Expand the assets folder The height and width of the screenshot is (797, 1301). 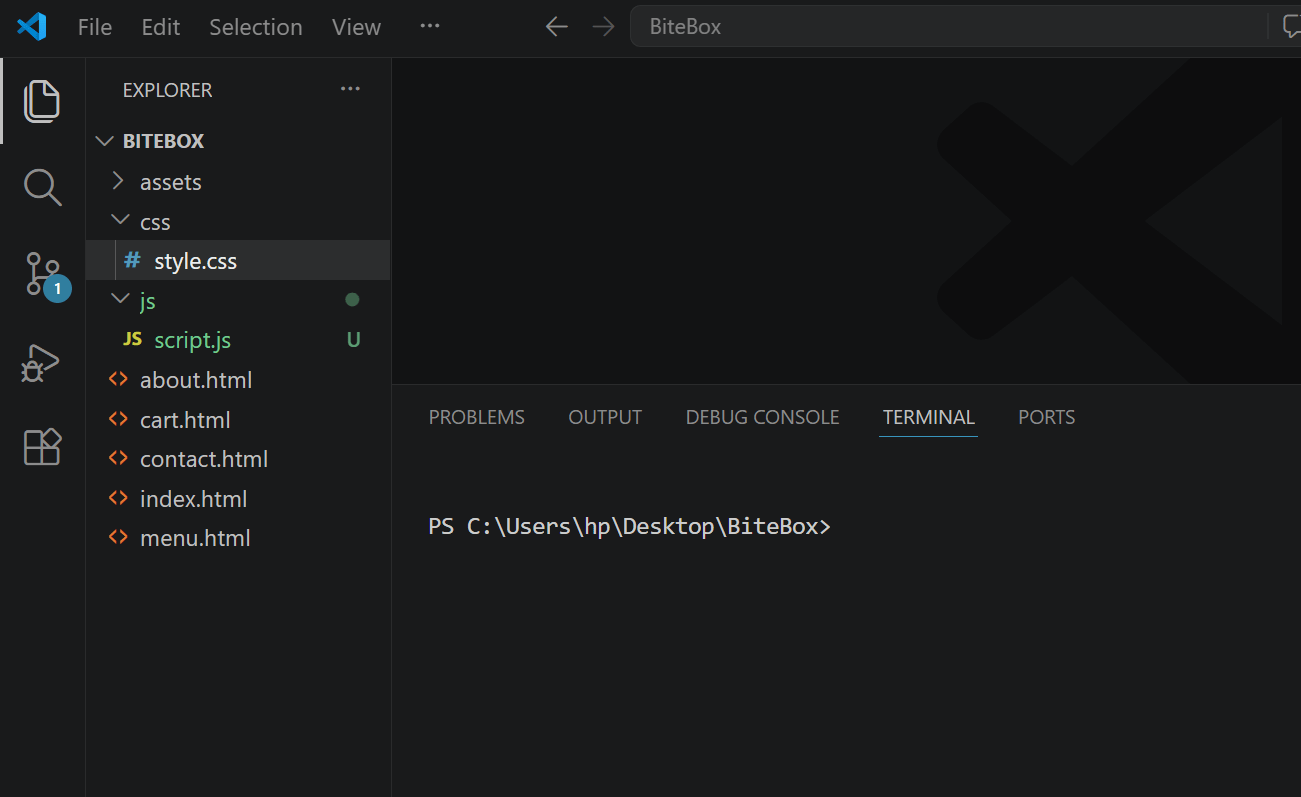[x=118, y=182]
